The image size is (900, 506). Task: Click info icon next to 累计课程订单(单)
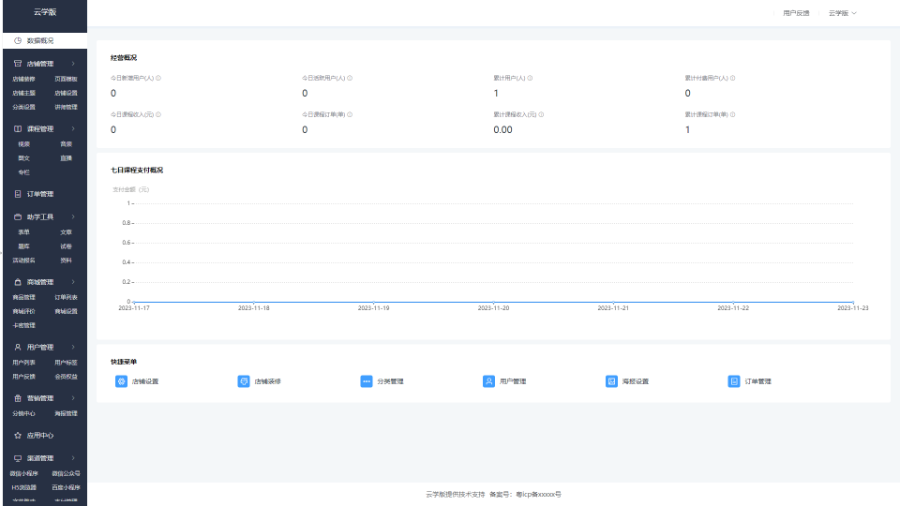(x=732, y=115)
